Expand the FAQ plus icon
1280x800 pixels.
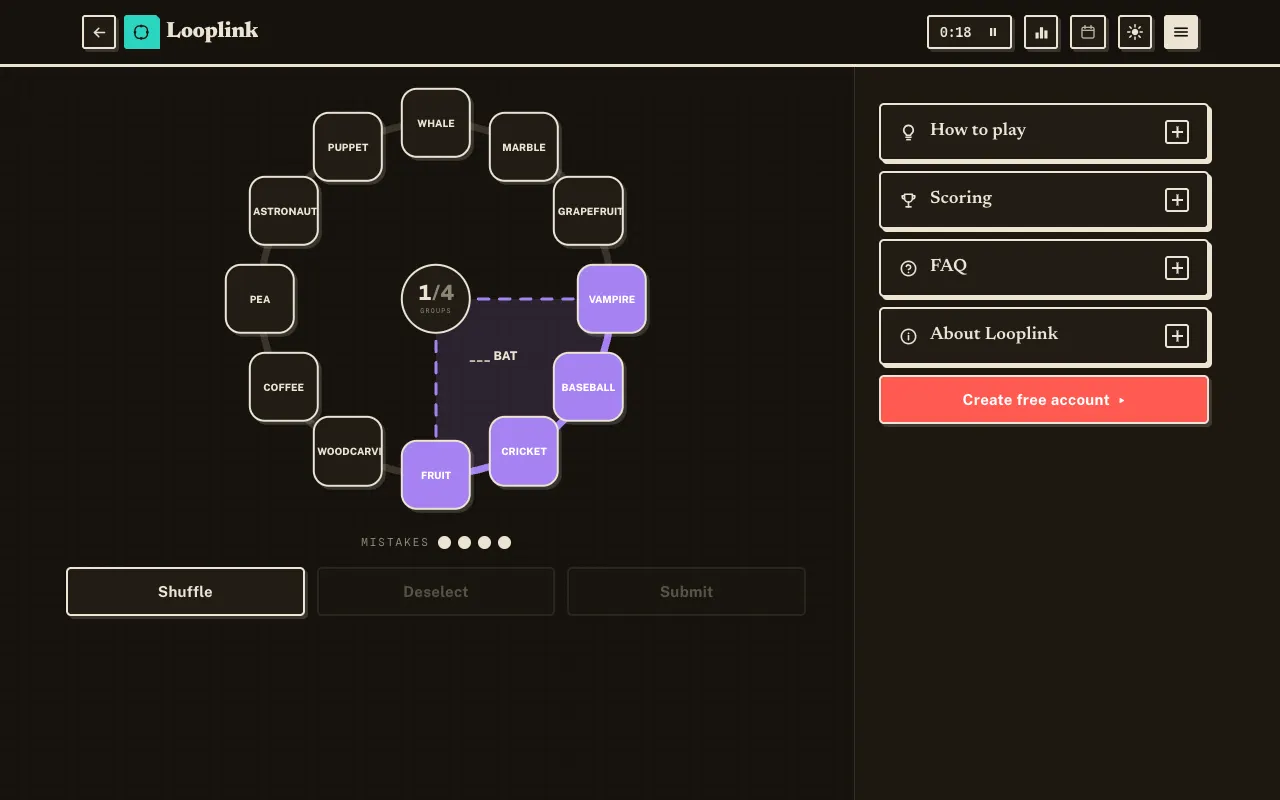(x=1177, y=268)
